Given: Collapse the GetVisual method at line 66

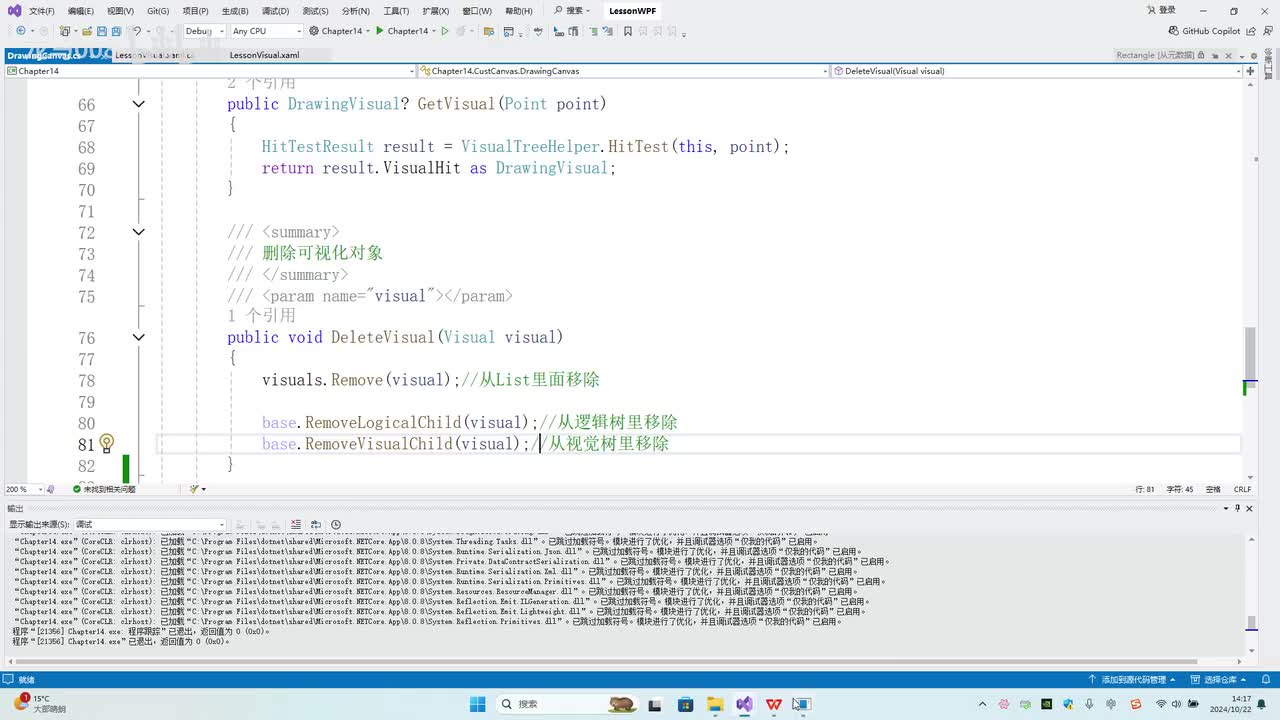Looking at the screenshot, I should click(x=139, y=104).
